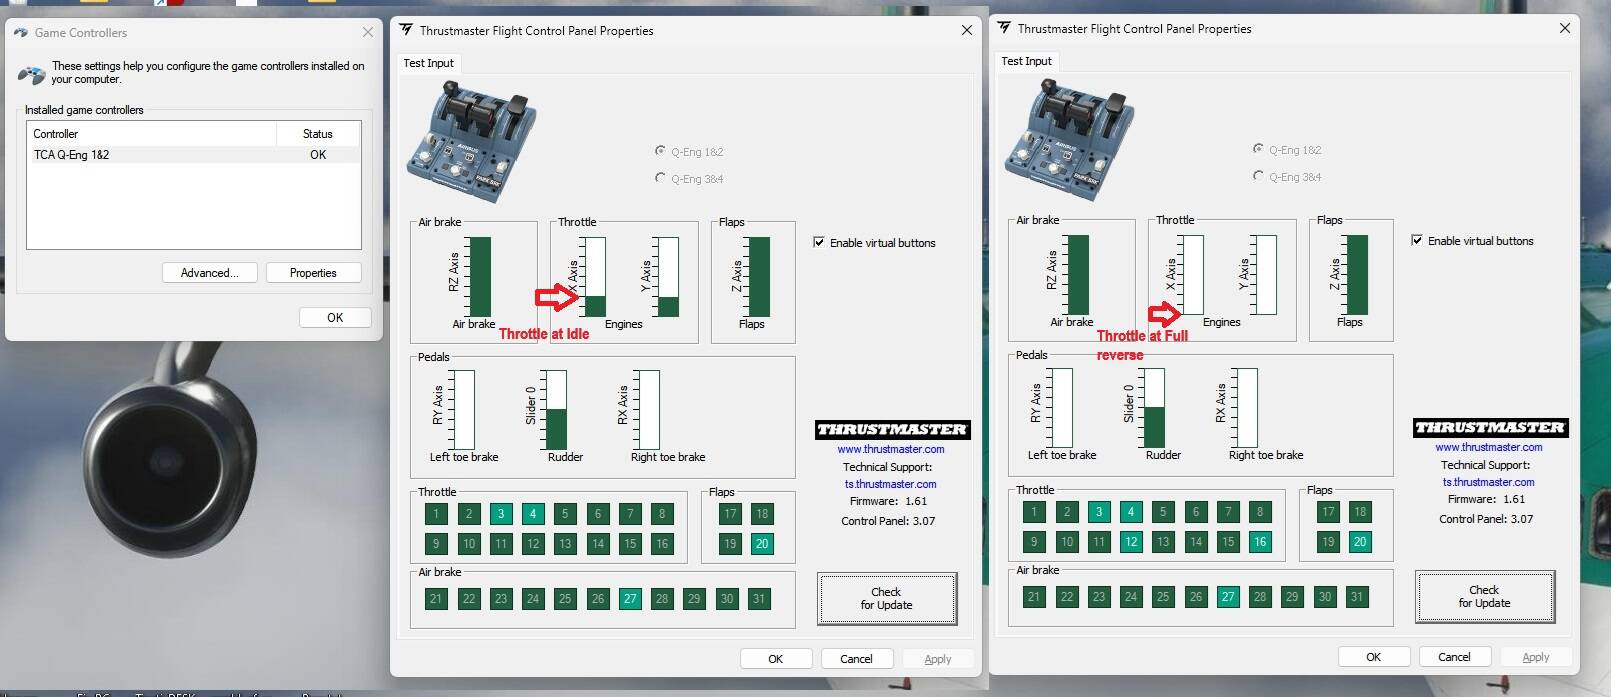Click air brake indicator 31 in left panel
This screenshot has width=1611, height=697.
[x=759, y=599]
